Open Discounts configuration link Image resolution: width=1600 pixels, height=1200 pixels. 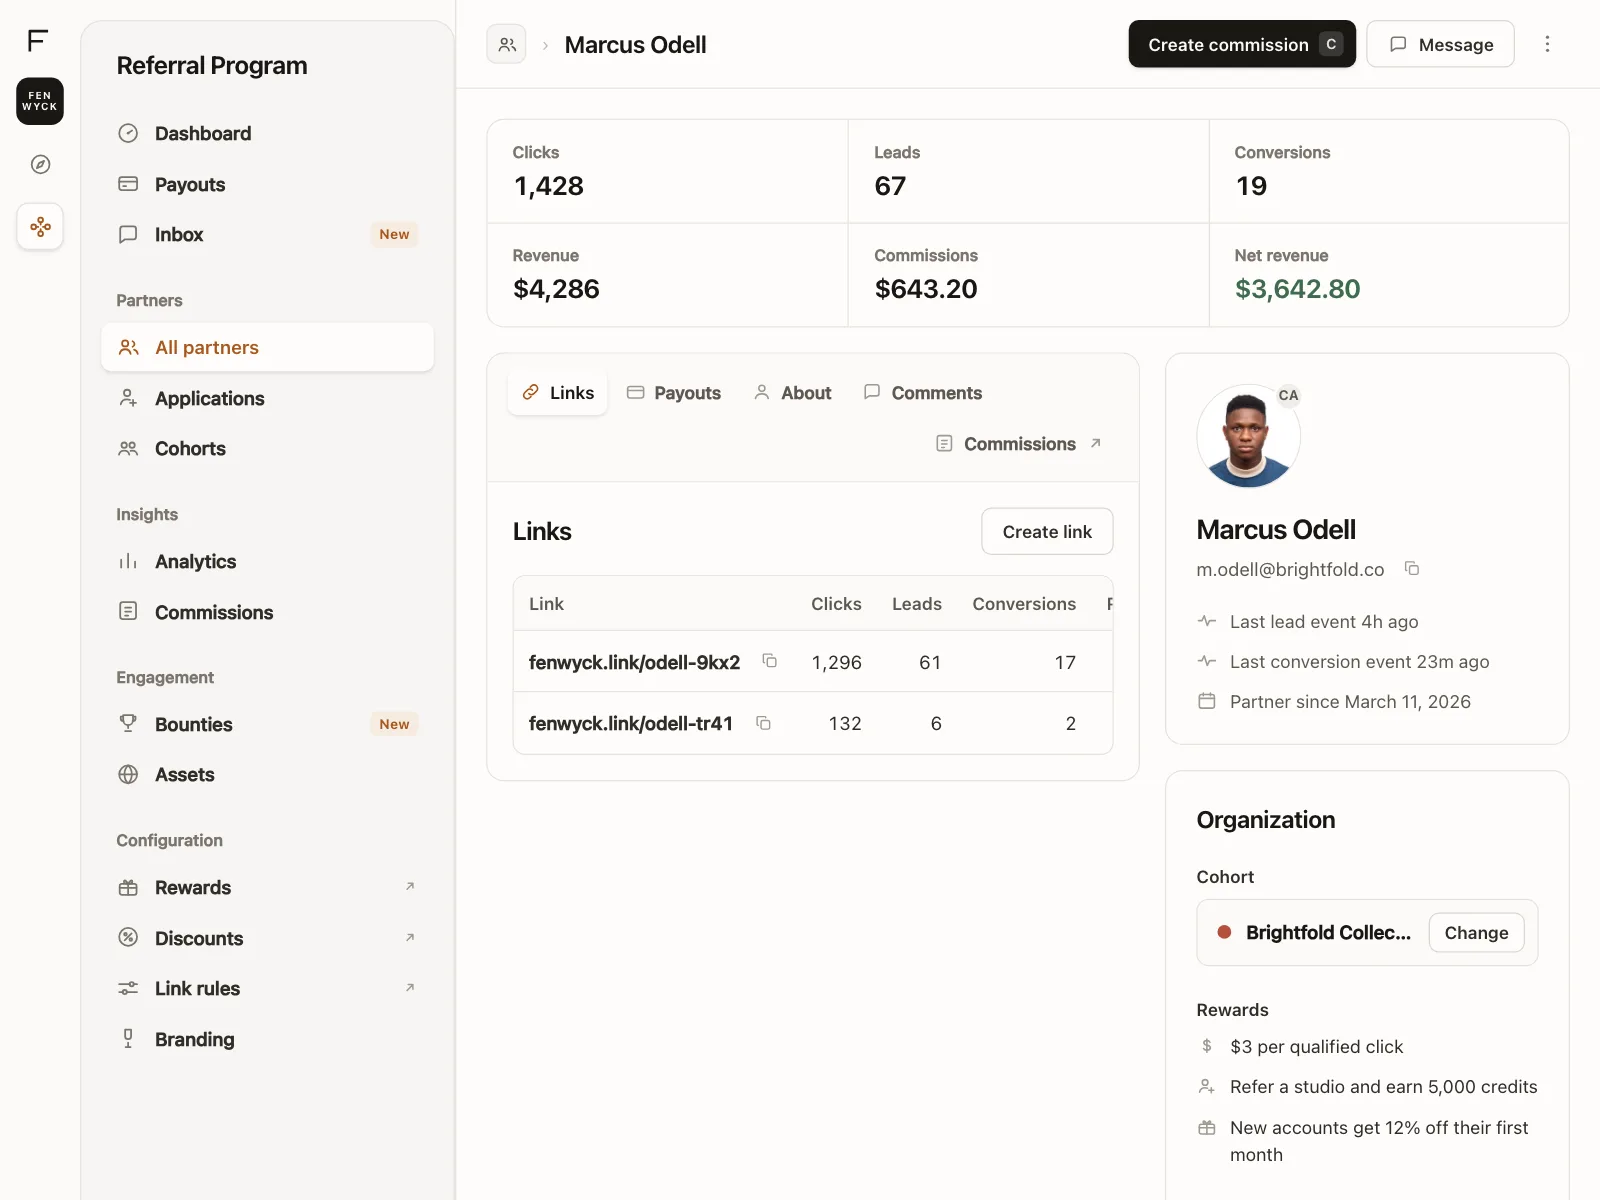[x=267, y=938]
